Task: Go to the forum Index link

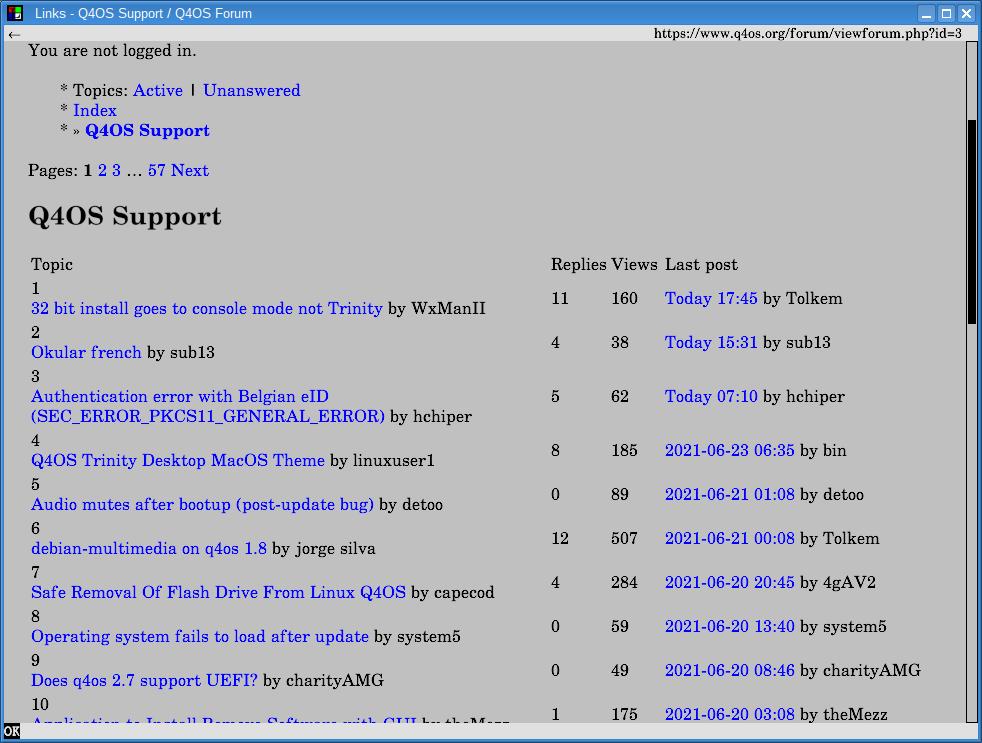Action: (x=95, y=110)
